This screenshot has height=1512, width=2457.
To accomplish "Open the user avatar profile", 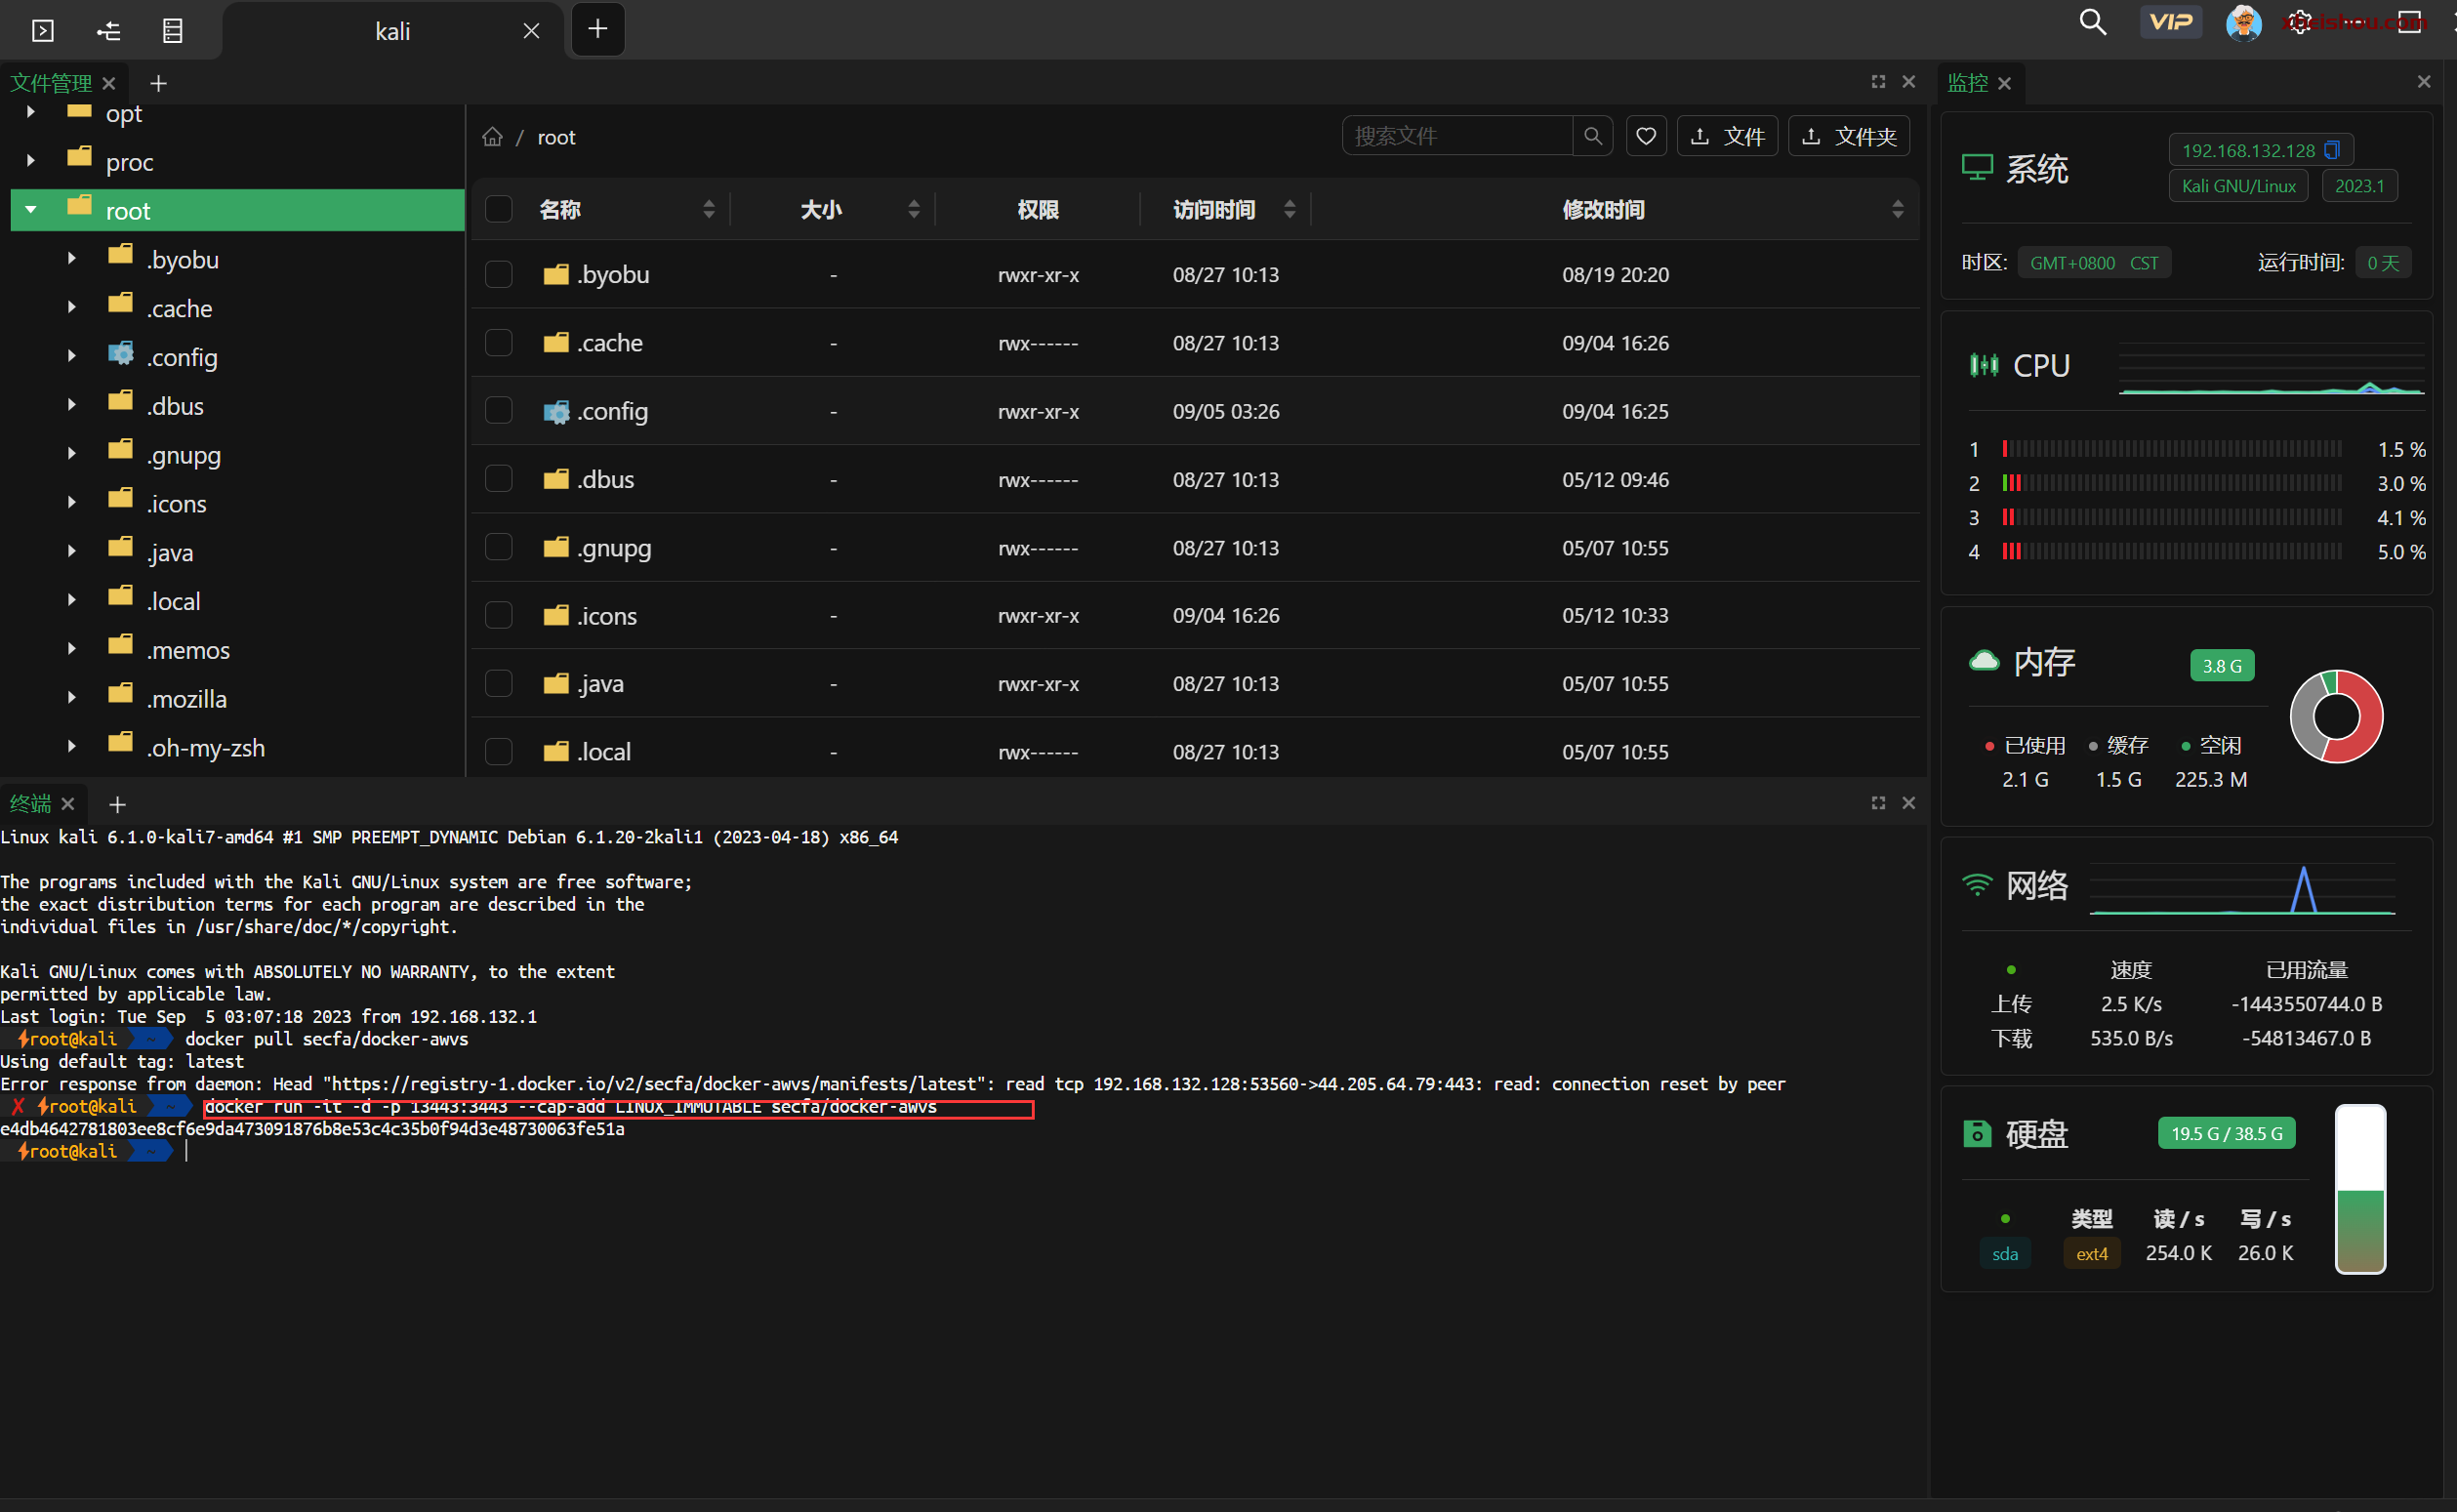I will [x=2243, y=22].
